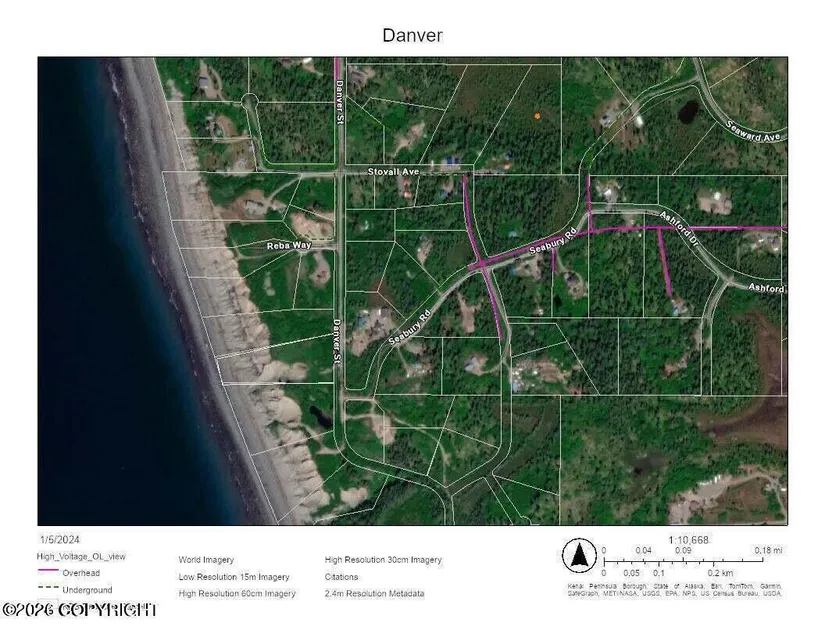Image resolution: width=825 pixels, height=638 pixels.
Task: Click 2.4m Resolution Metadata entry
Action: (374, 594)
